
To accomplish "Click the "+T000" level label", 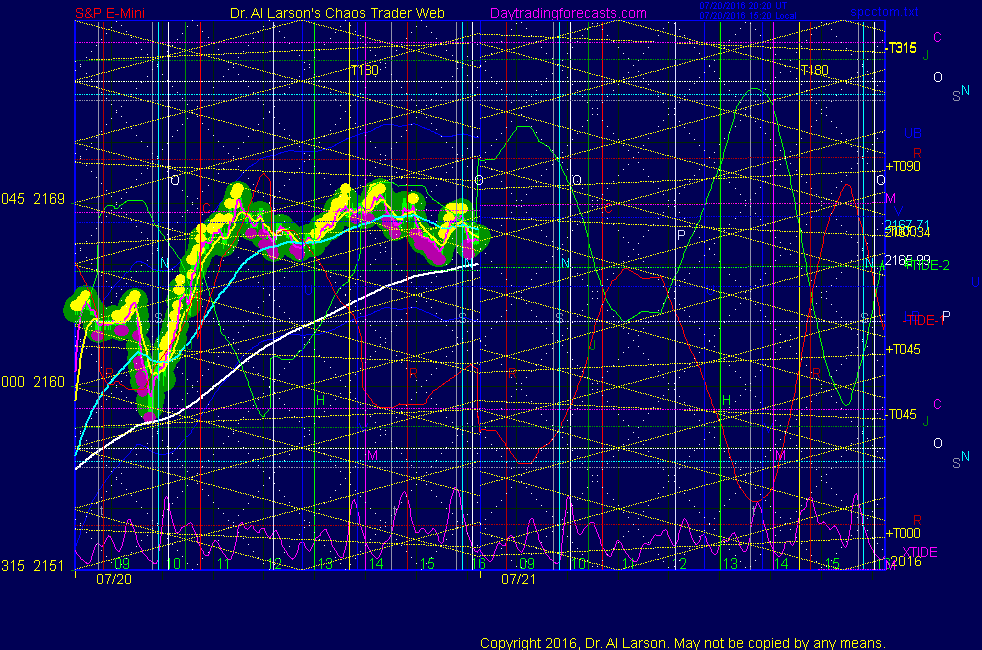I will point(903,534).
